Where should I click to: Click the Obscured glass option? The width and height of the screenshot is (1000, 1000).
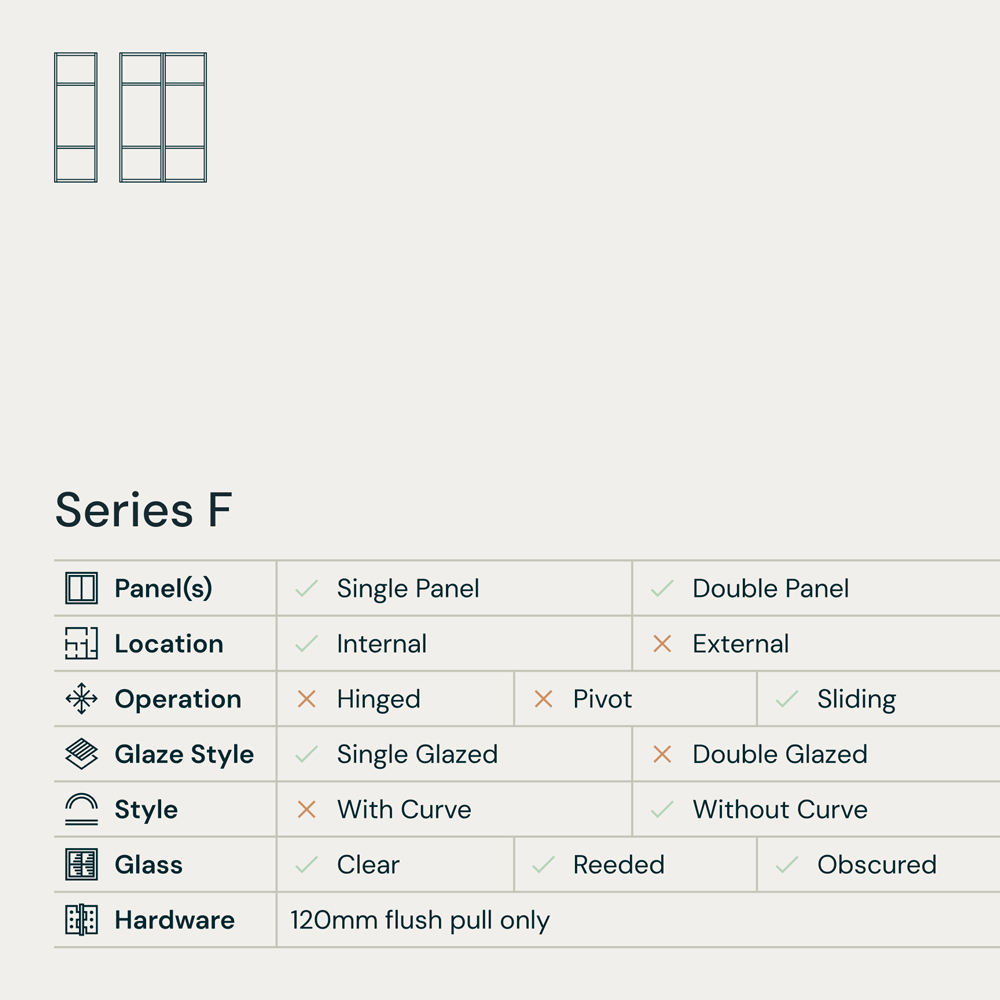click(876, 865)
